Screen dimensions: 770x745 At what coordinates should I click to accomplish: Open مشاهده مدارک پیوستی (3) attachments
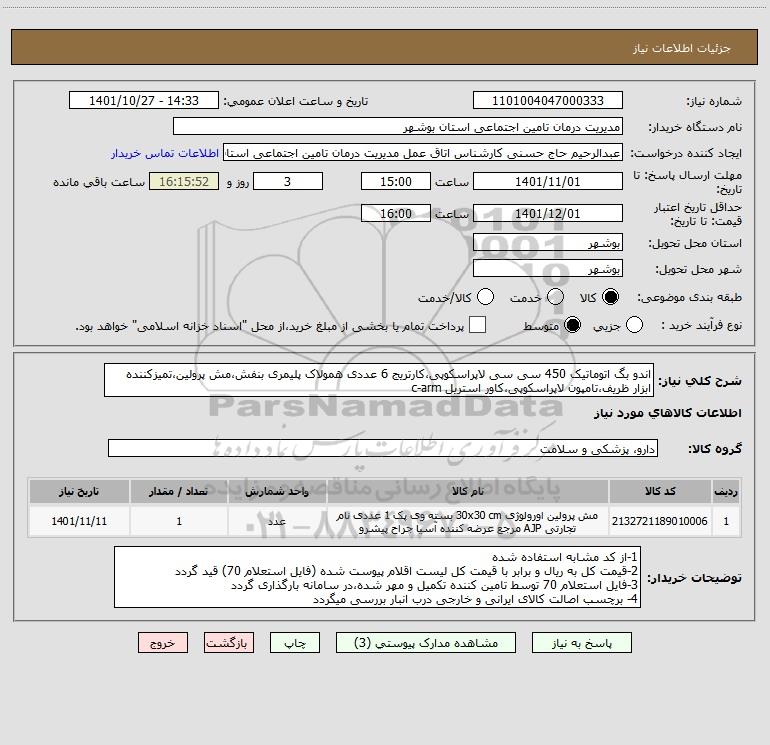tap(426, 643)
